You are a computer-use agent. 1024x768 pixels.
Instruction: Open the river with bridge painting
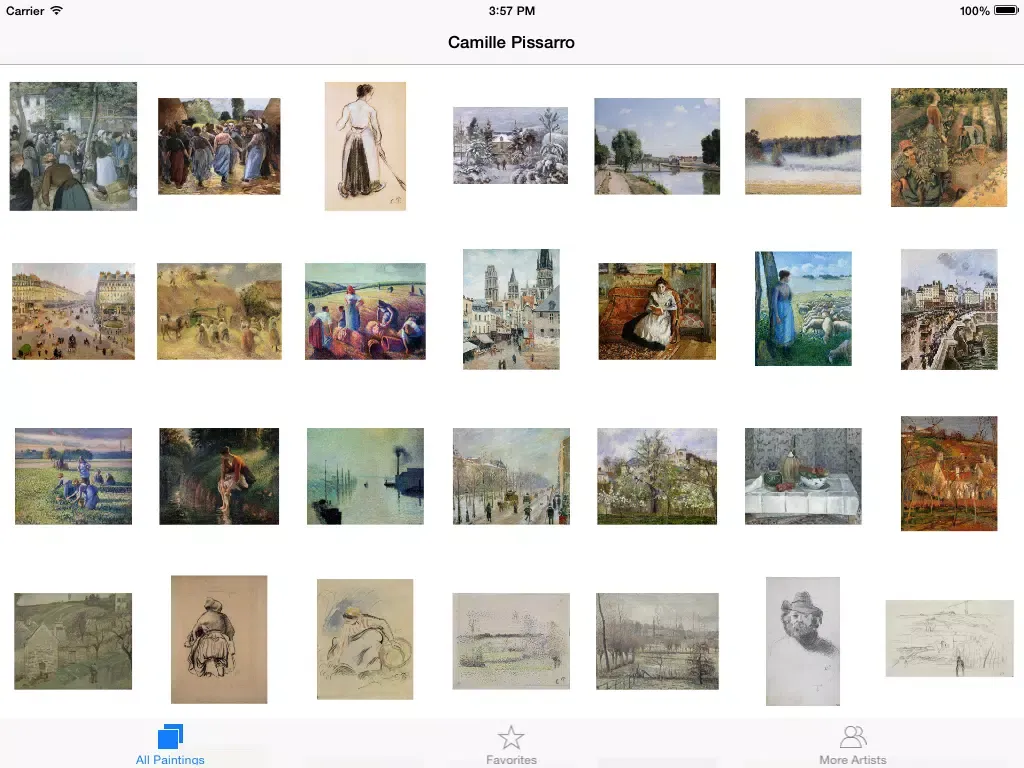(657, 146)
